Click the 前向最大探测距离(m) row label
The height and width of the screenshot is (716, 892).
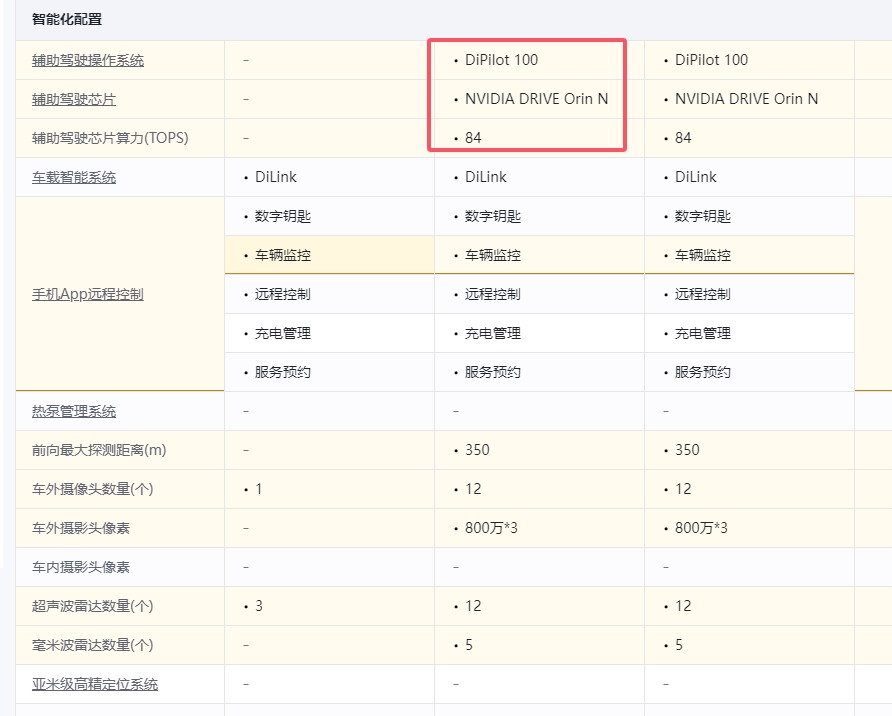(99, 450)
